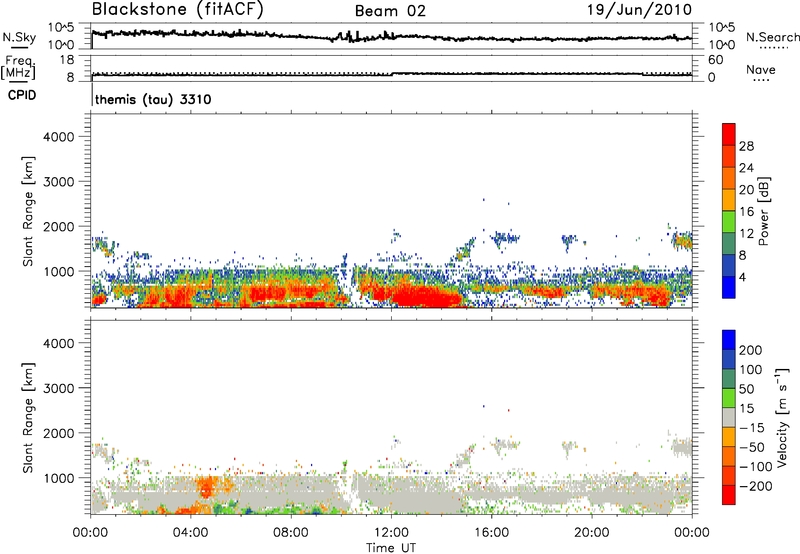Pick the light green 12–16 dB power swatch
Screen dimensions: 800x554
point(729,222)
